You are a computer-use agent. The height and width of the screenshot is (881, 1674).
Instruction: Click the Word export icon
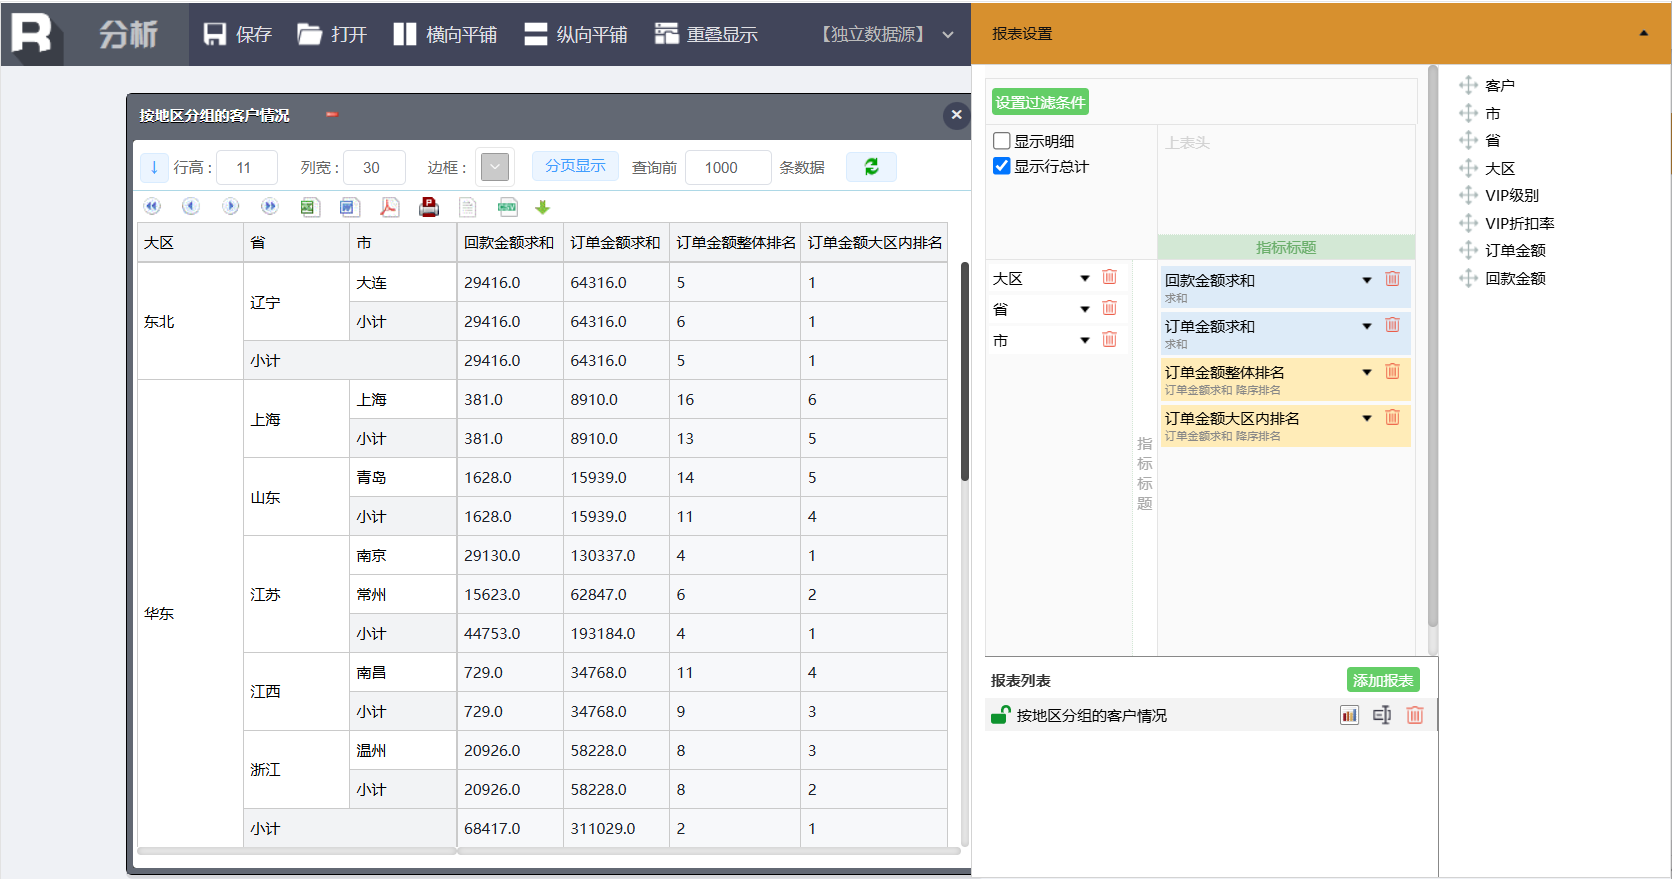click(x=349, y=207)
